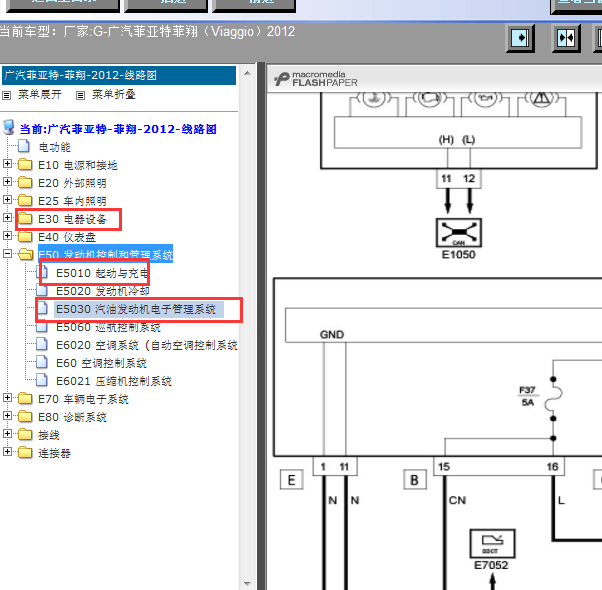Click the two-arrow split panel icon

pyautogui.click(x=566, y=38)
